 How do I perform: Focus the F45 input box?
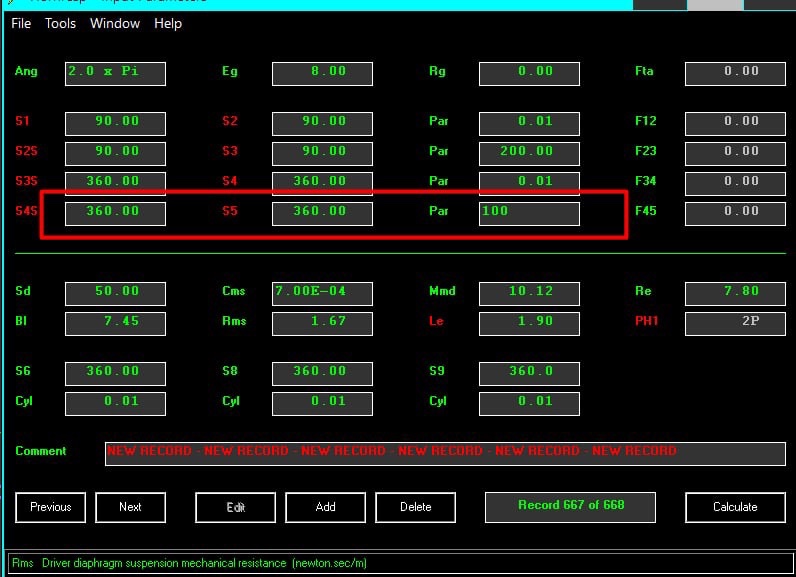pyautogui.click(x=735, y=214)
